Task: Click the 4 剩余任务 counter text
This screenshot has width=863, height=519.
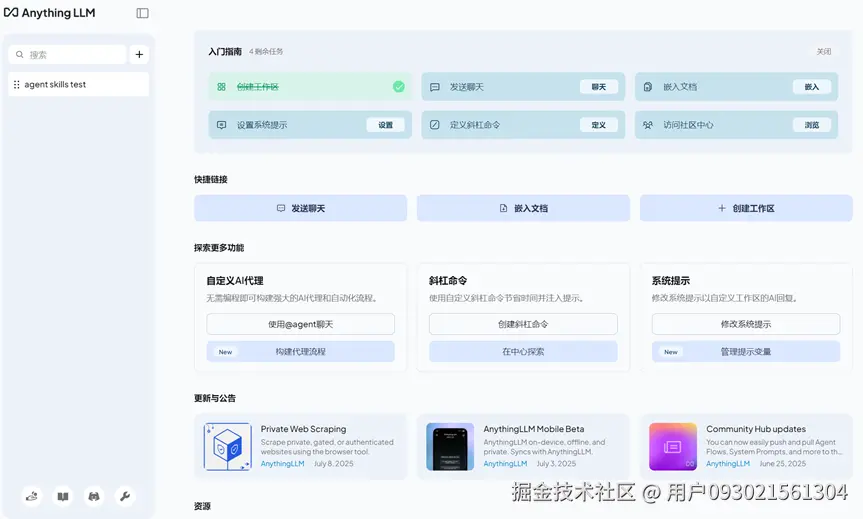Action: [266, 52]
